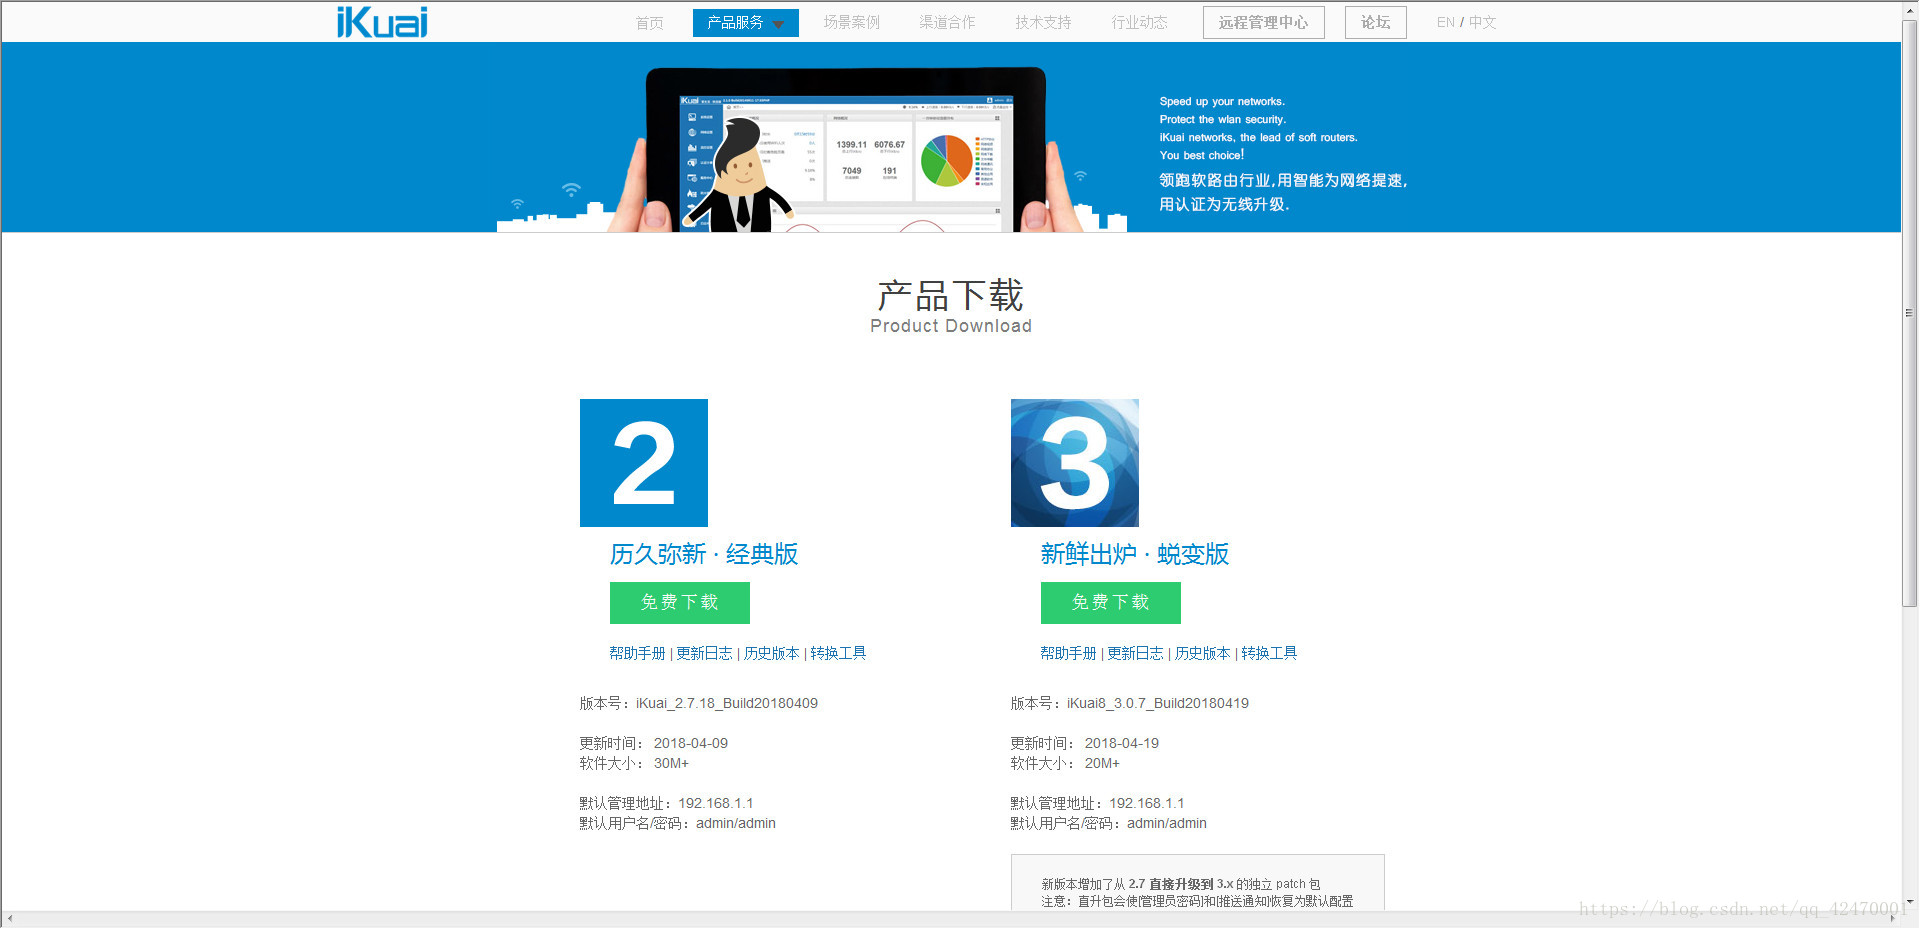
Task: Click the 历久弥新·经典版 title
Action: (x=704, y=554)
